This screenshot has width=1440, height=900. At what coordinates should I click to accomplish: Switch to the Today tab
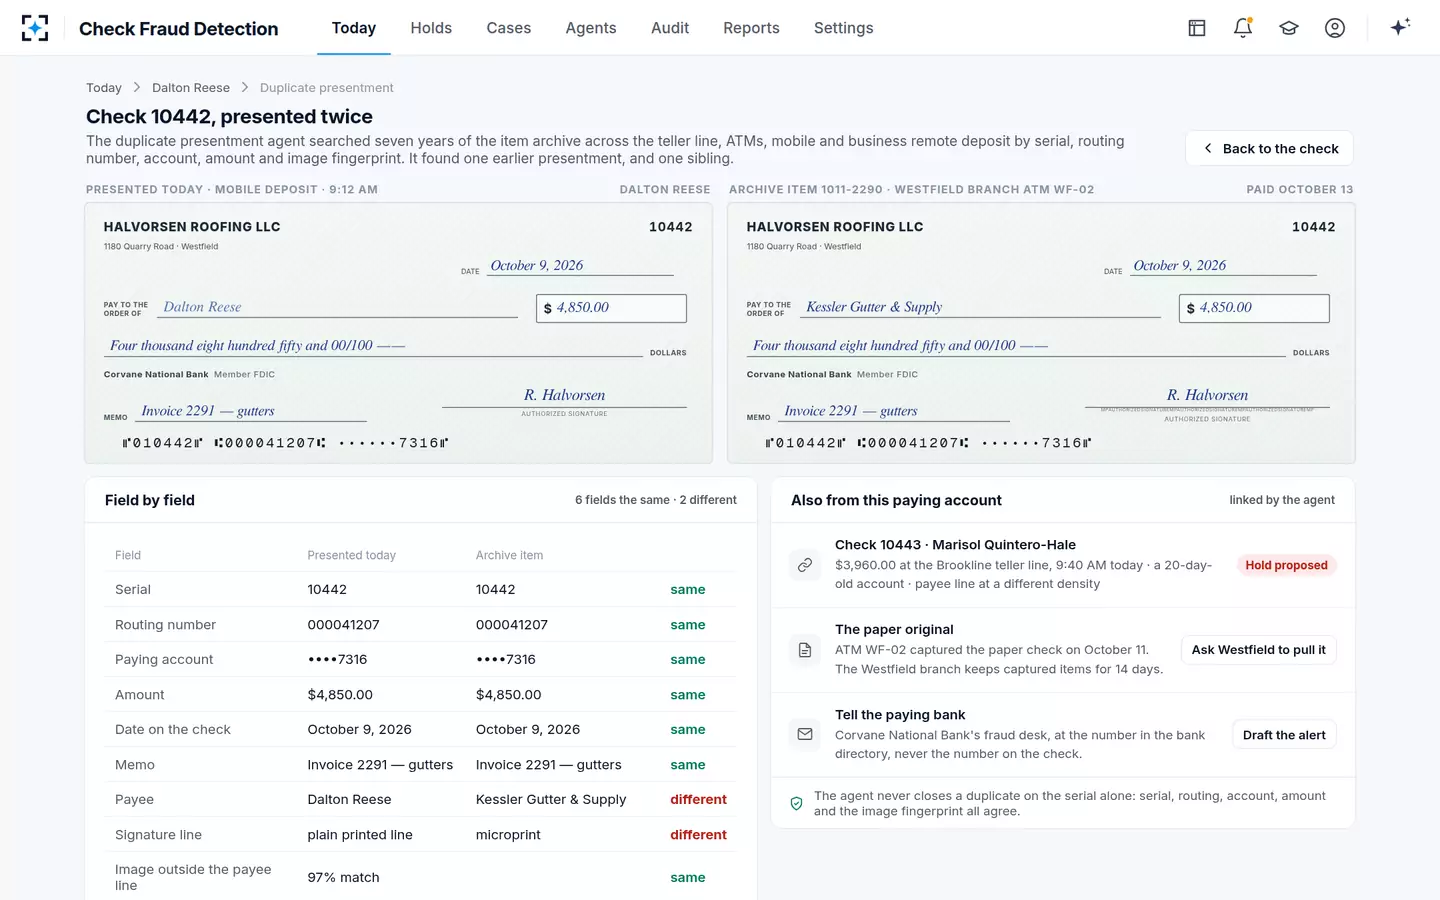354,28
